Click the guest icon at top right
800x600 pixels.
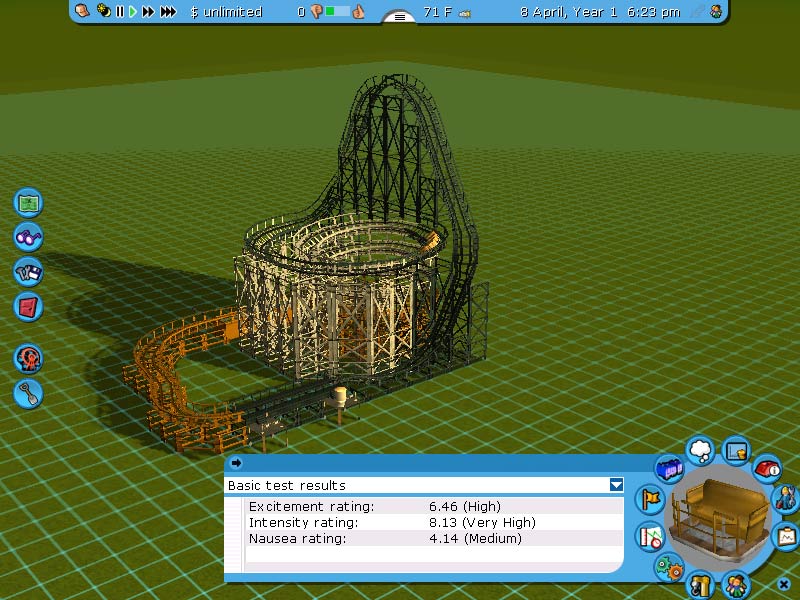(x=716, y=11)
